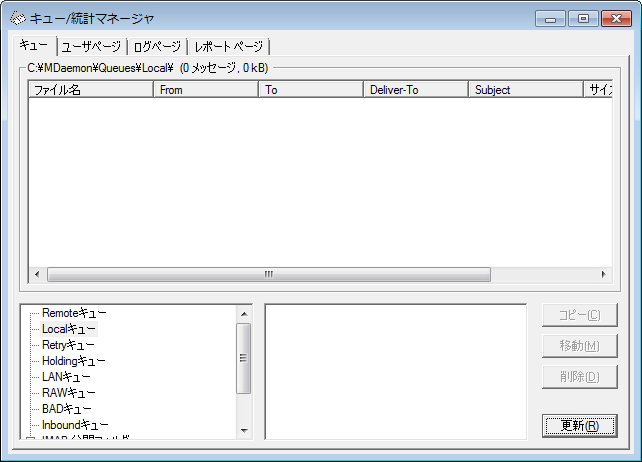The image size is (642, 462).
Task: Select BADキュー in the tree
Action: click(x=67, y=409)
